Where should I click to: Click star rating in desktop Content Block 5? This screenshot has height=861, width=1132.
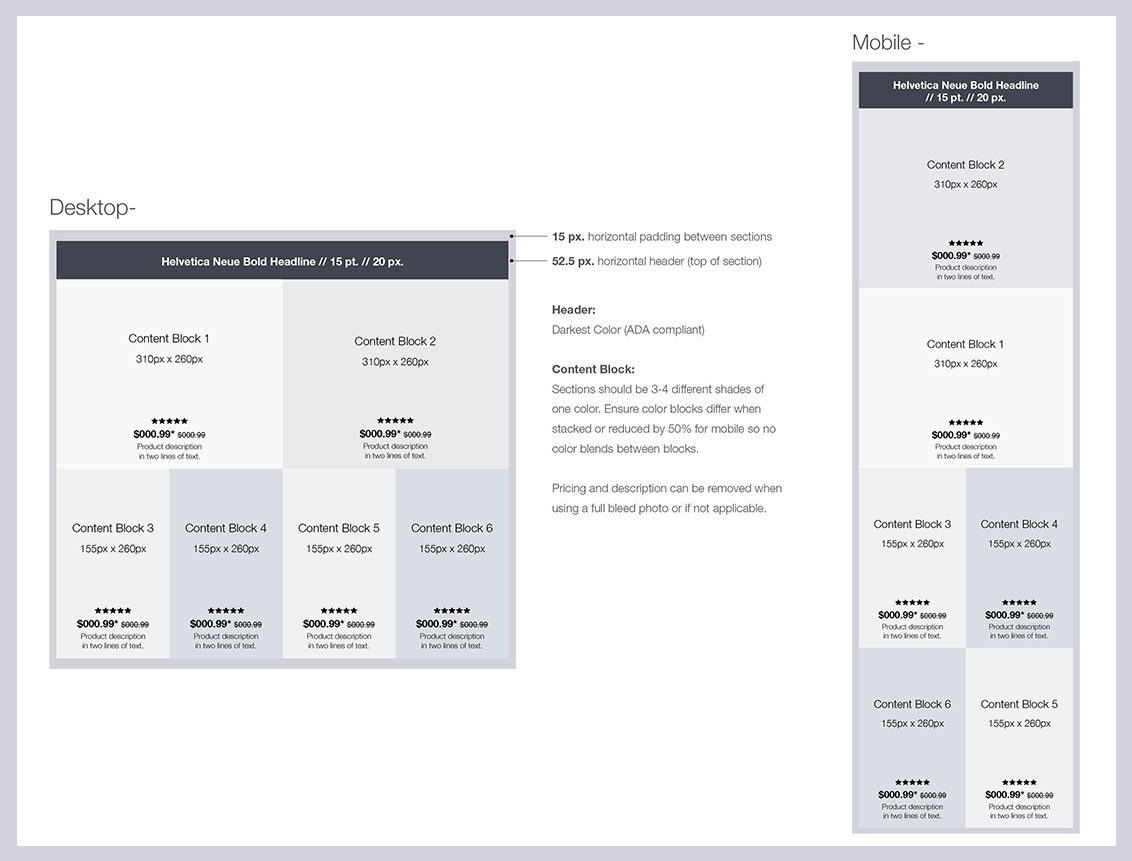pyautogui.click(x=339, y=611)
